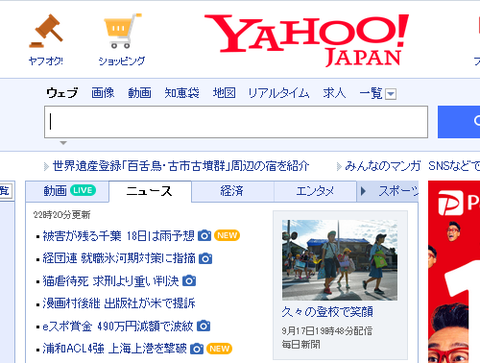Open 世界遺産登録 百舌鳥・古市古墳群 promo link
Image resolution: width=480 pixels, height=363 pixels.
pyautogui.click(x=181, y=166)
